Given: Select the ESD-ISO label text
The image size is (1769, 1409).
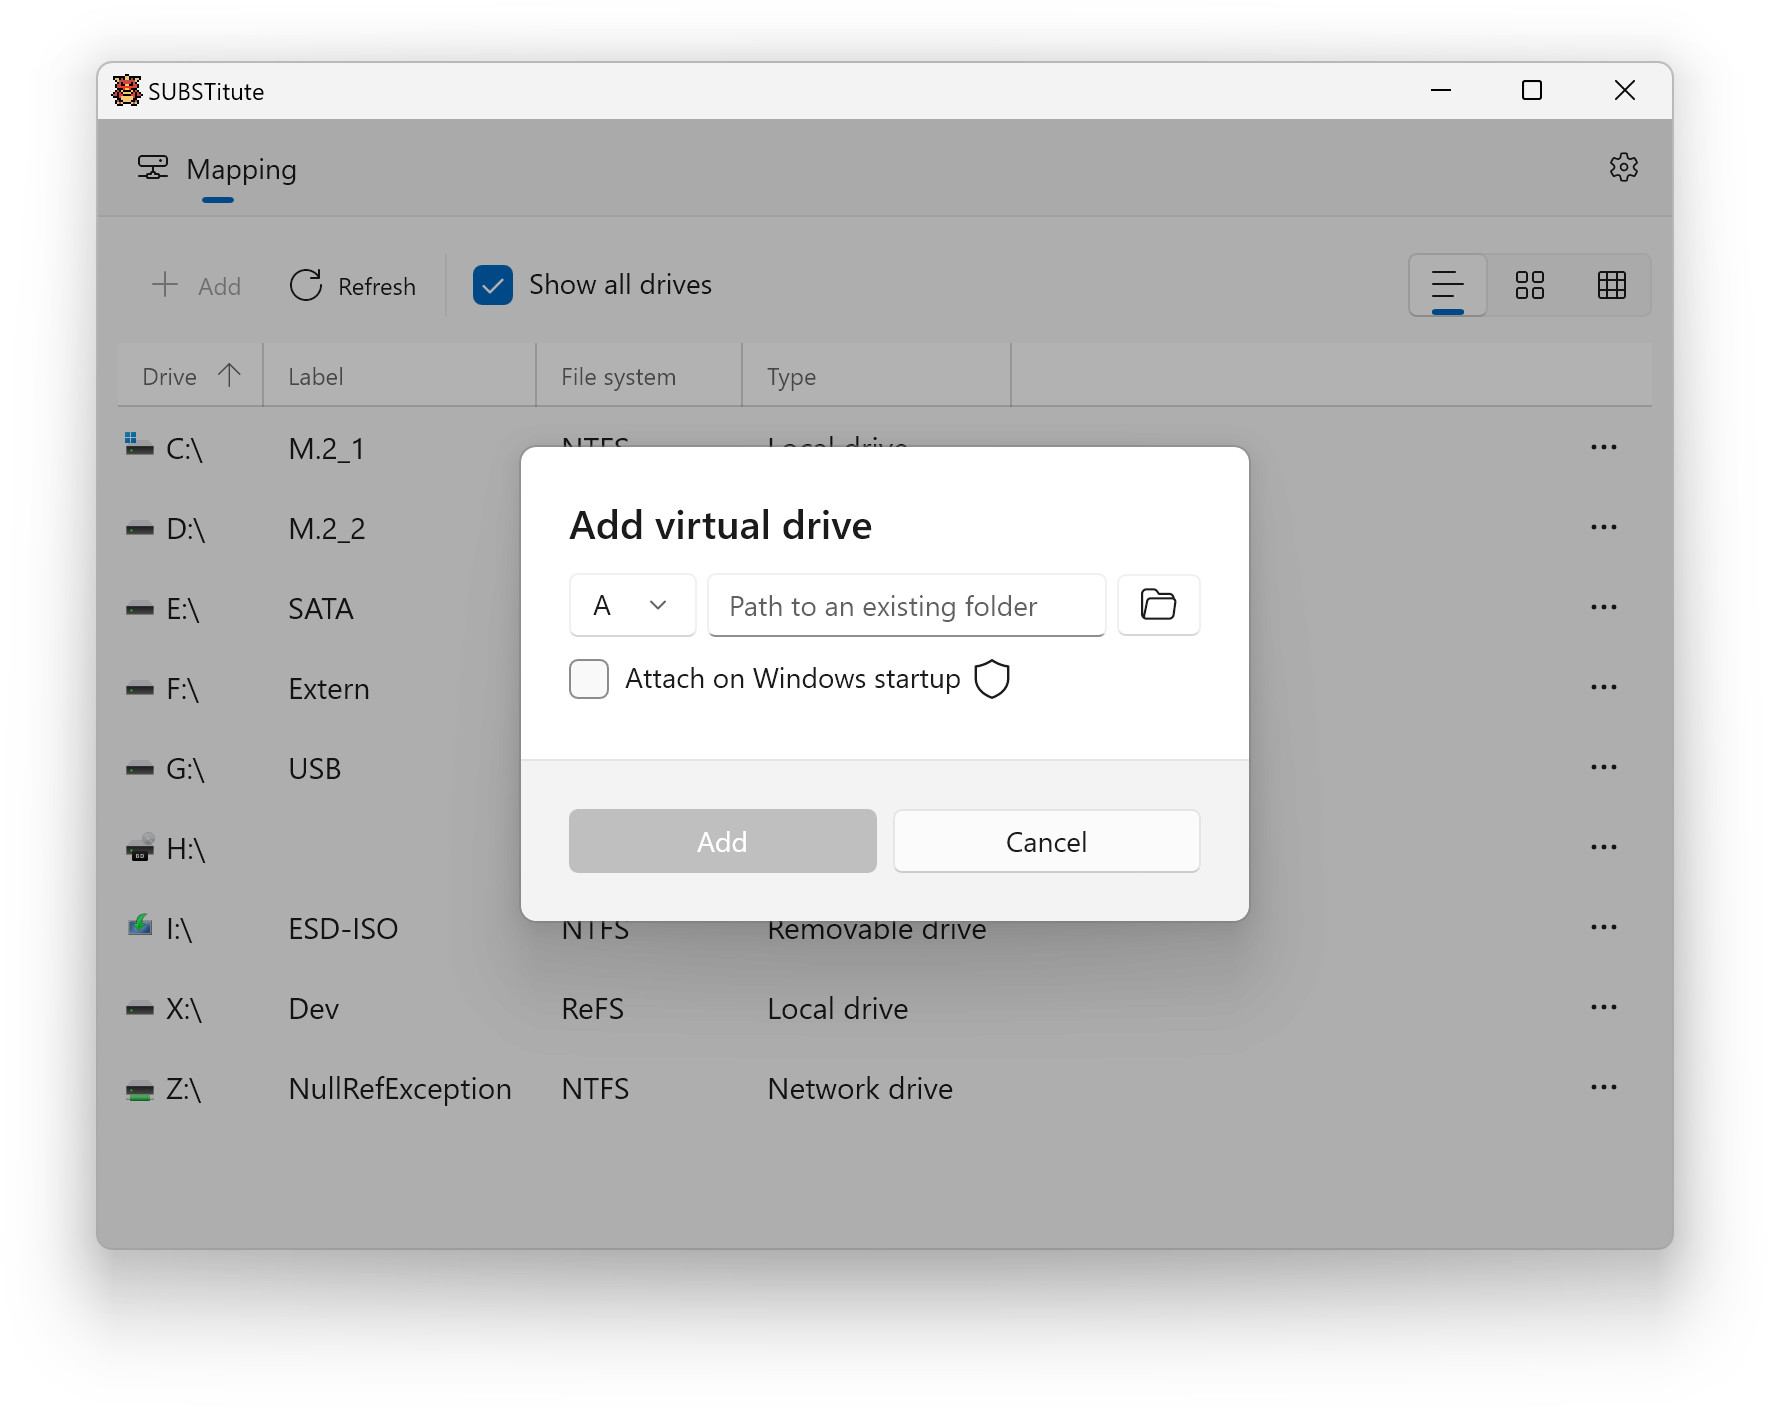Looking at the screenshot, I should coord(343,928).
